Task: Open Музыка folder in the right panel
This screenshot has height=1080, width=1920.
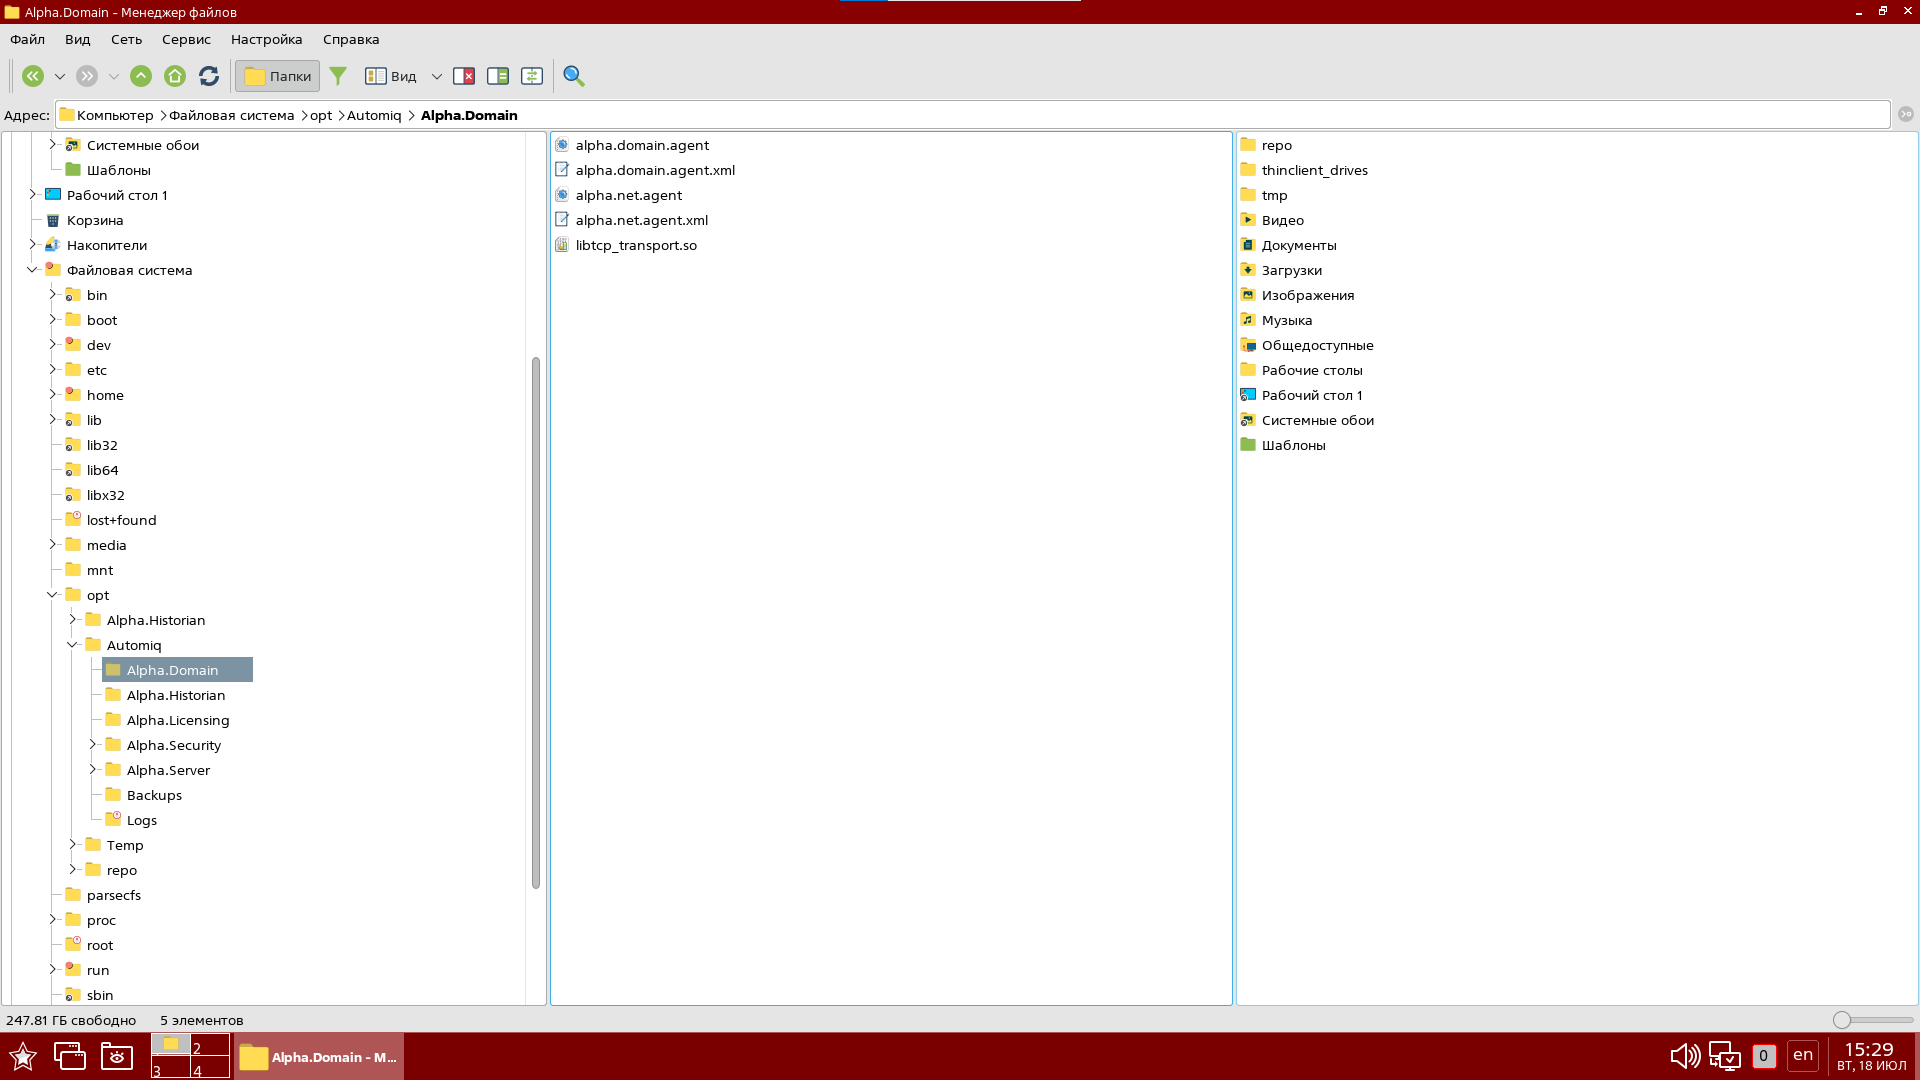Action: click(x=1276, y=320)
